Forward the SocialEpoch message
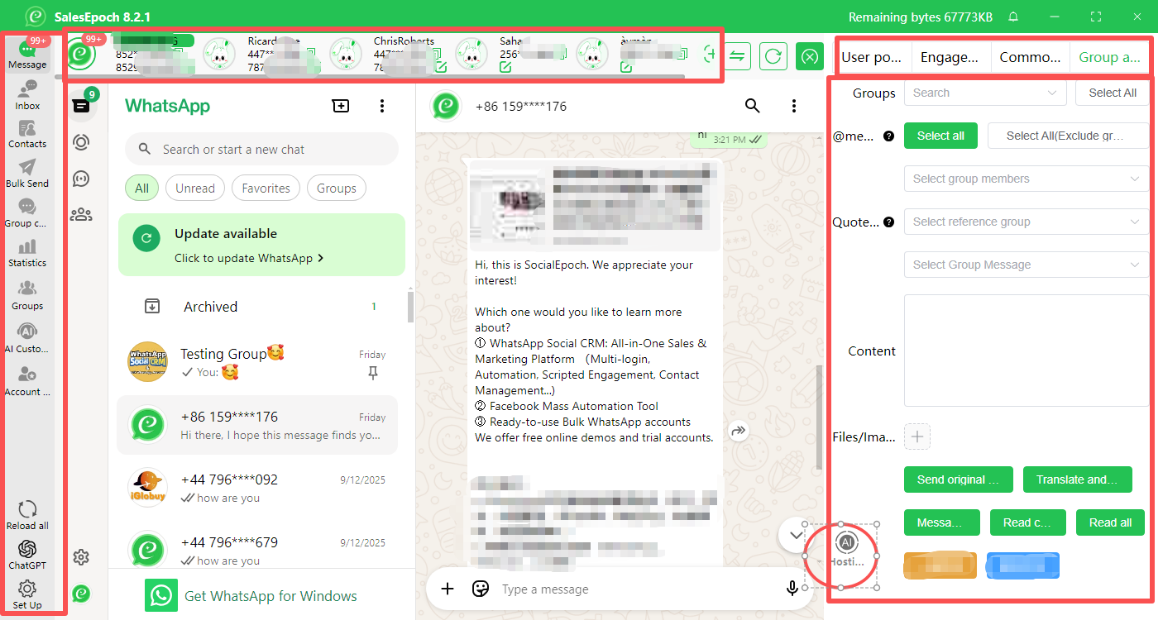This screenshot has width=1158, height=620. pos(739,431)
